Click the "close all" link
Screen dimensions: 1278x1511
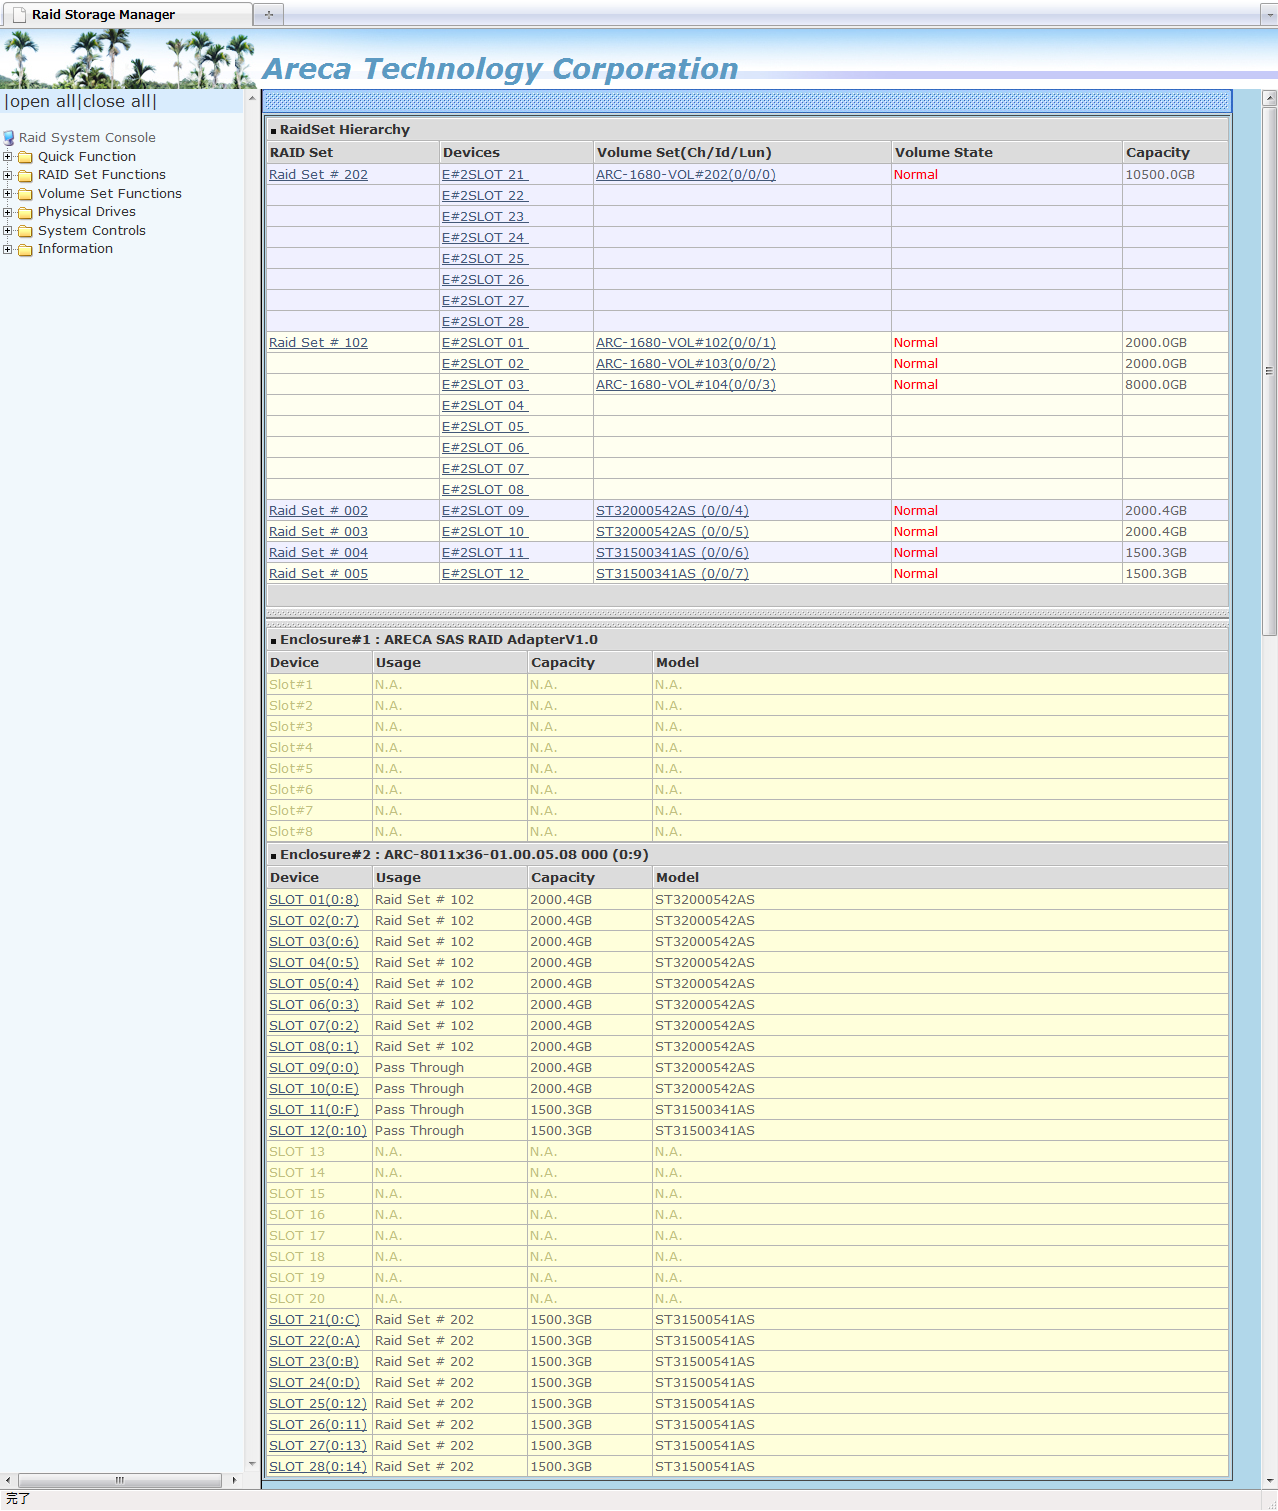[x=117, y=101]
